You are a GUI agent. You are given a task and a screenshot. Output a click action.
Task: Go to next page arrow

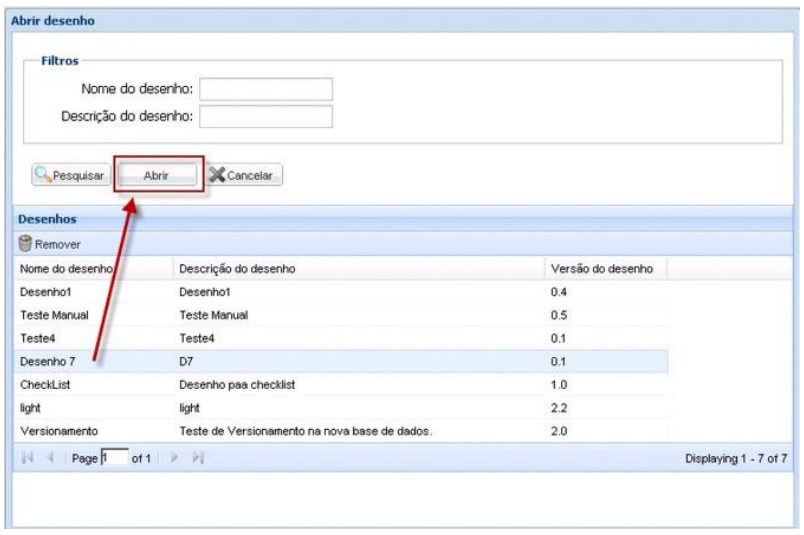pyautogui.click(x=175, y=458)
